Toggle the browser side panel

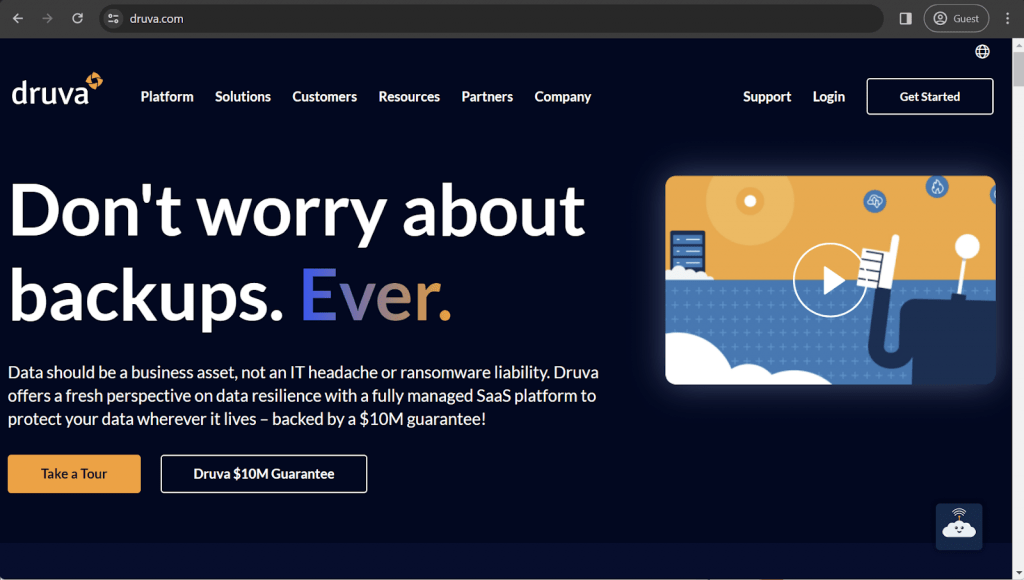pyautogui.click(x=905, y=18)
